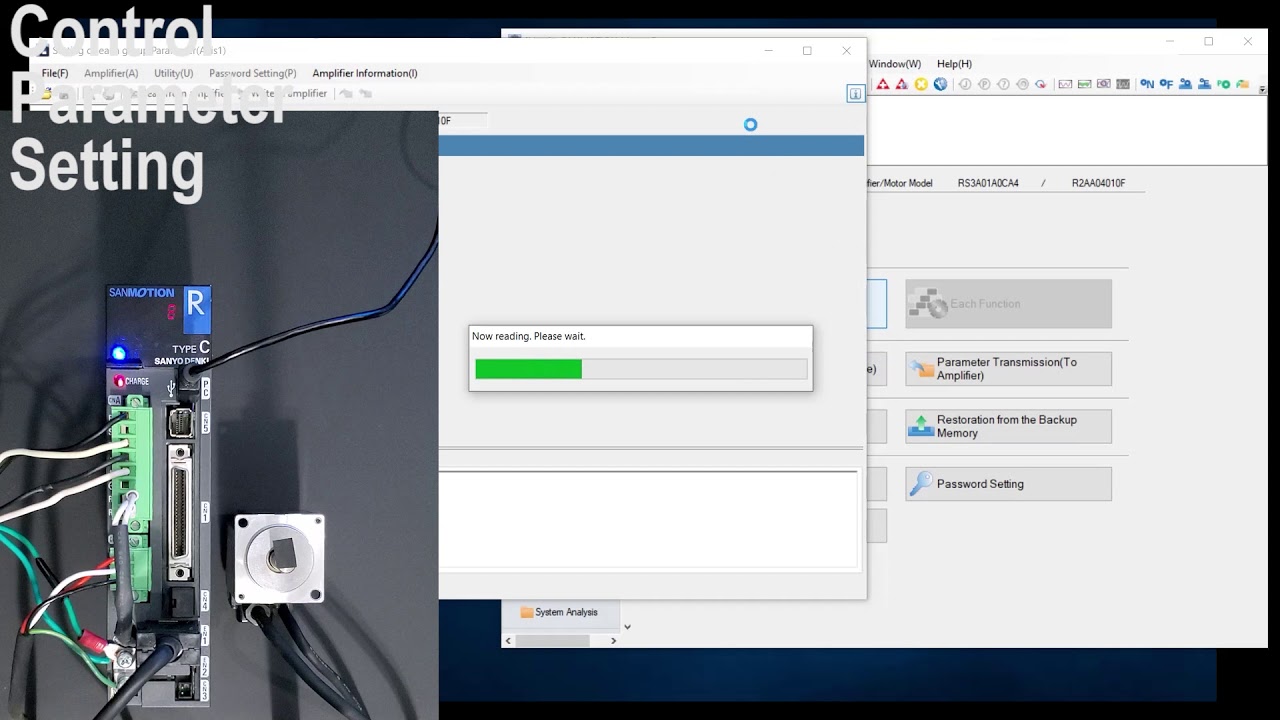Image resolution: width=1280 pixels, height=720 pixels.
Task: Expand the main toolbar overflow arrow
Action: point(1262,89)
